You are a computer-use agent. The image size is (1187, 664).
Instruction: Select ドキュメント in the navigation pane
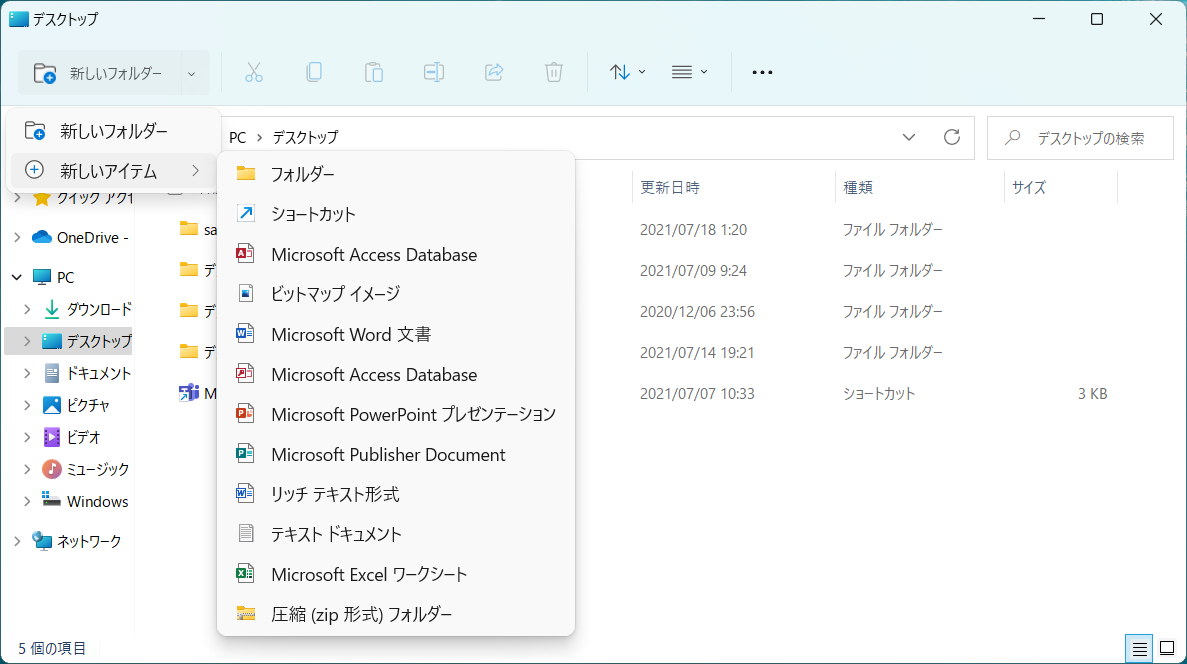[x=87, y=373]
